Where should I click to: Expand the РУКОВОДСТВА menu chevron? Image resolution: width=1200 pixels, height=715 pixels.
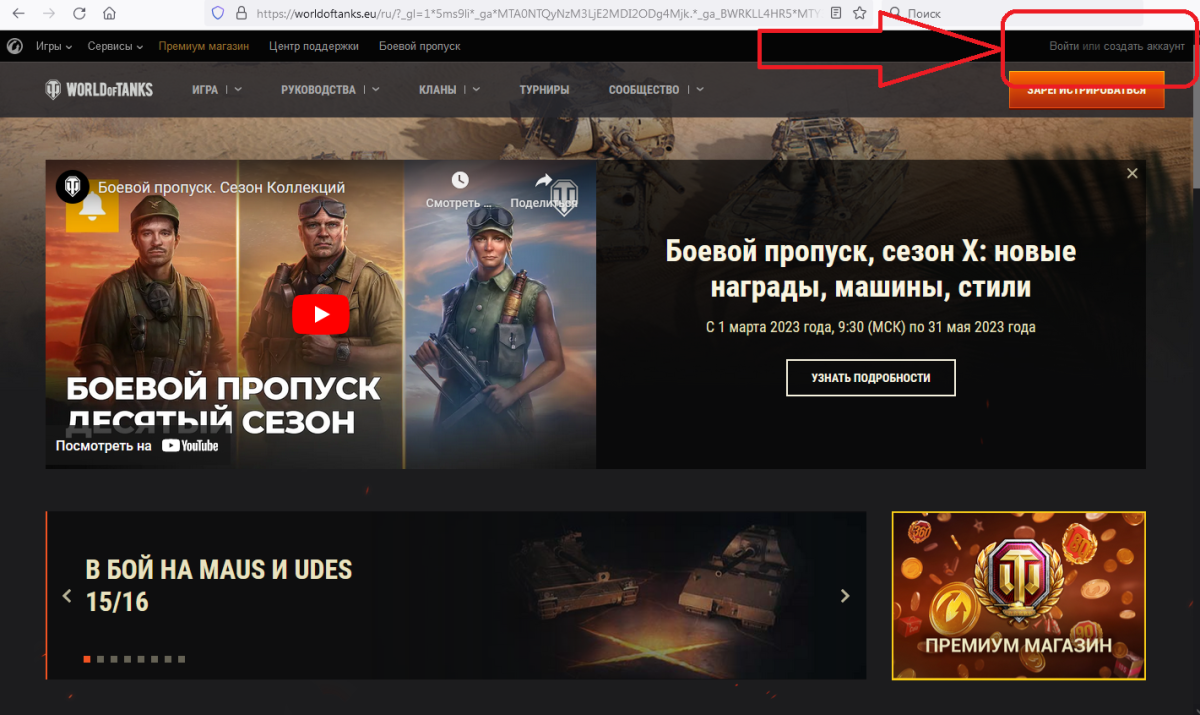point(375,89)
